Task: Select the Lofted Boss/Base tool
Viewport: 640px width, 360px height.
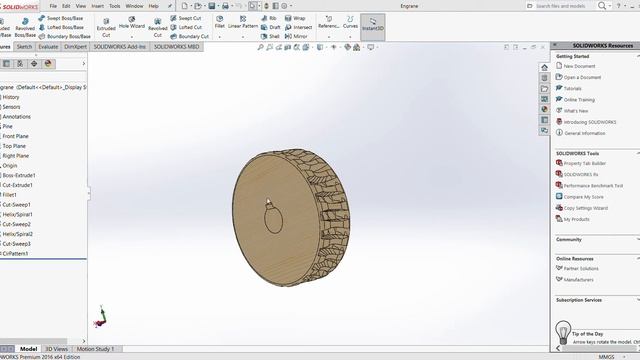Action: click(x=61, y=27)
